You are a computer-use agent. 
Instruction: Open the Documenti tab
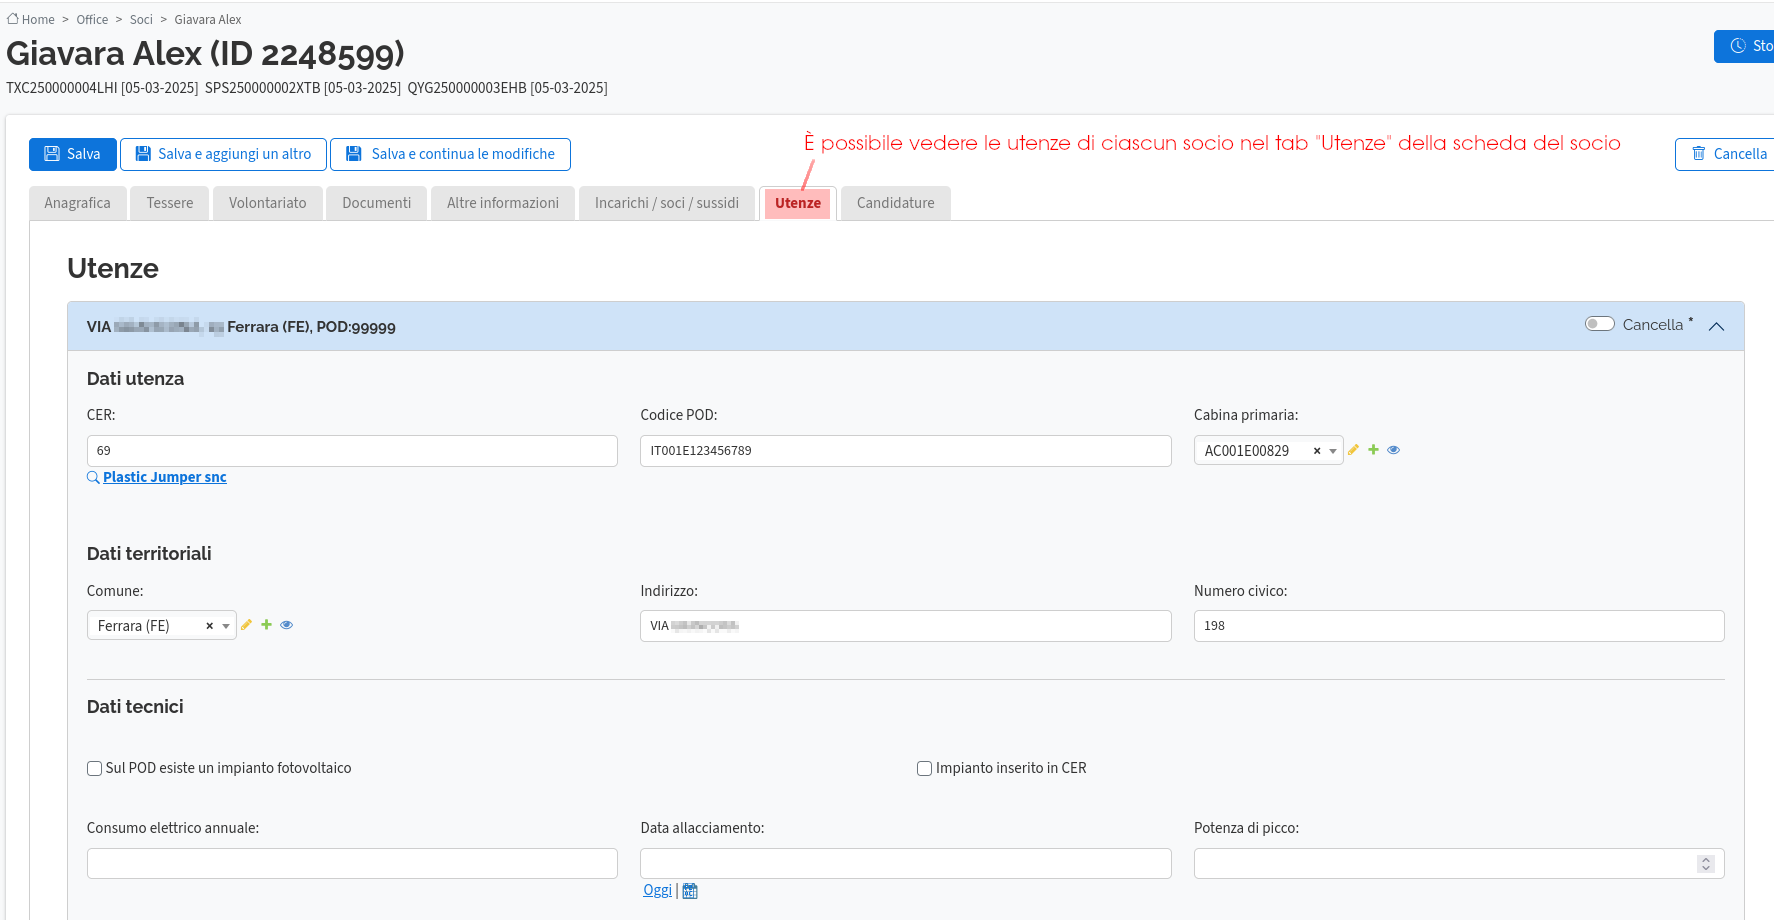coord(377,203)
